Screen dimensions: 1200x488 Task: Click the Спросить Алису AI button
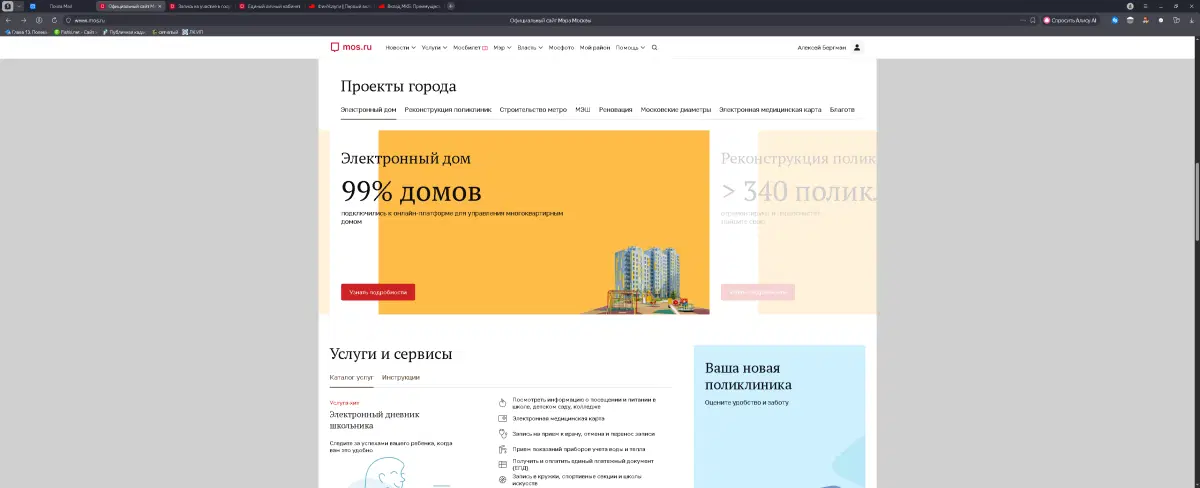tap(1071, 19)
